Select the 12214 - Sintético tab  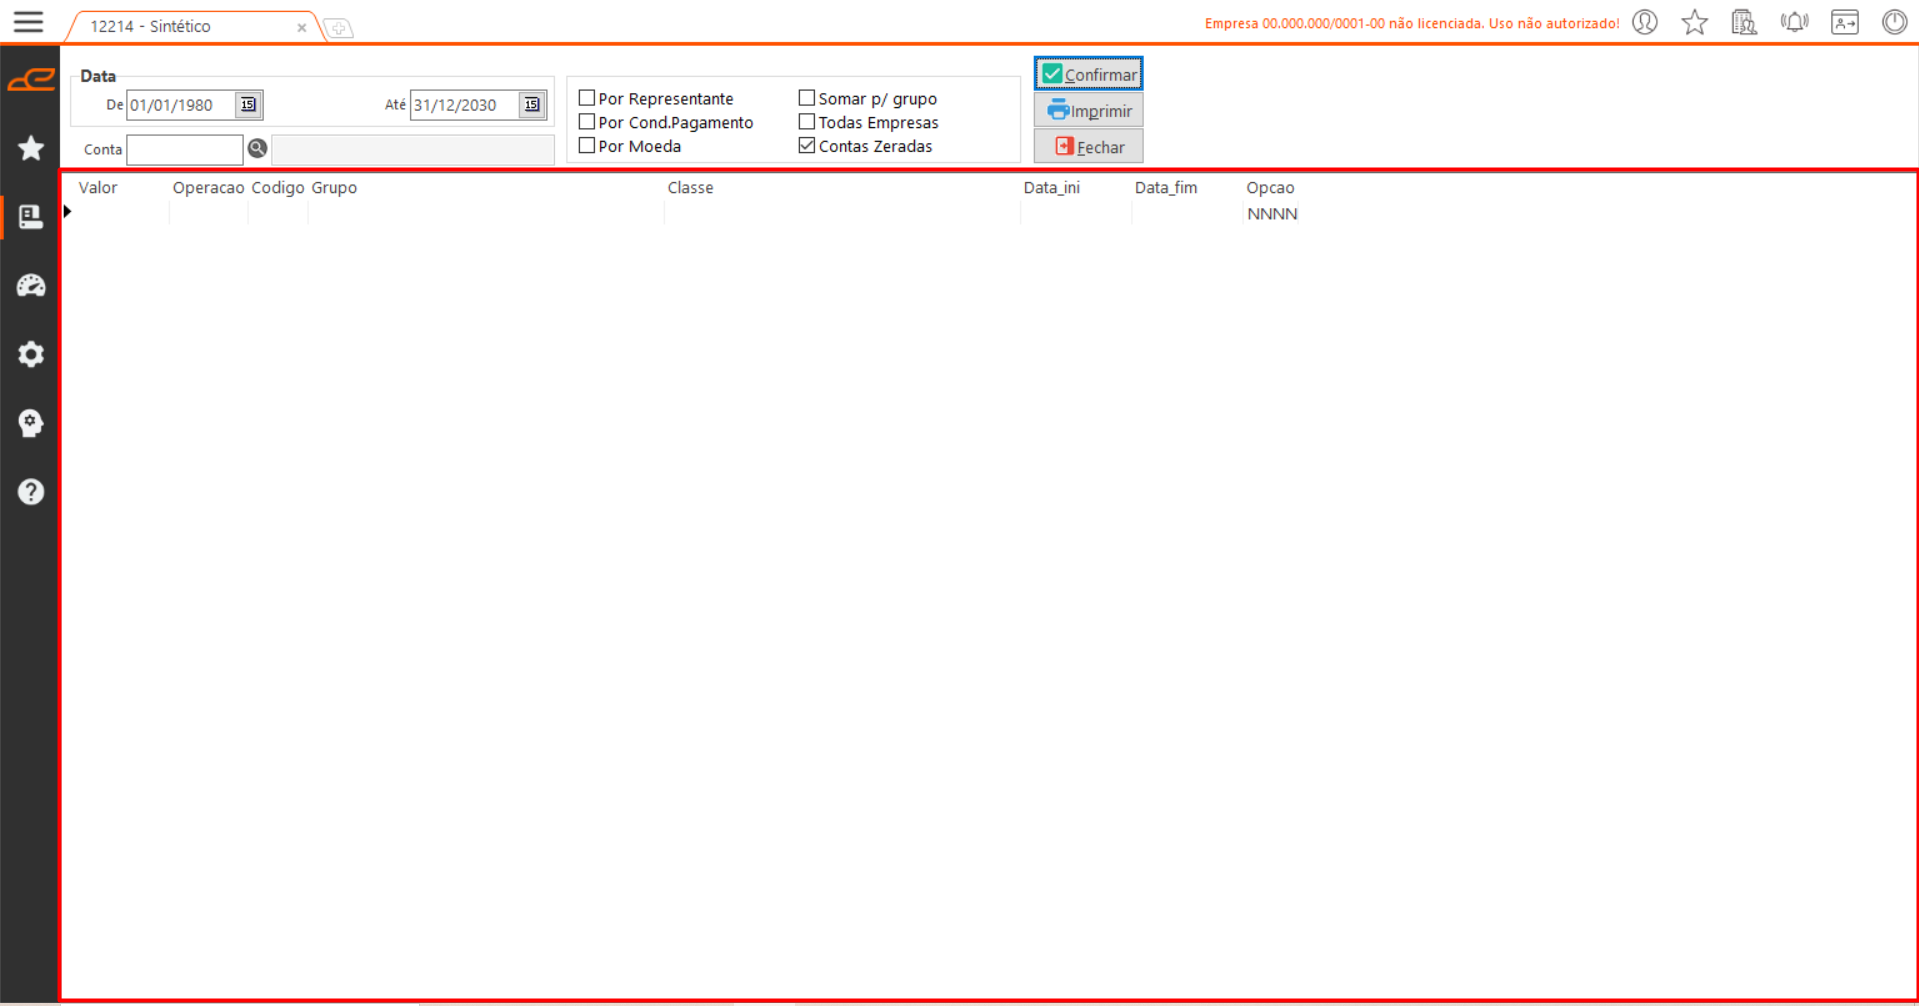(x=150, y=27)
